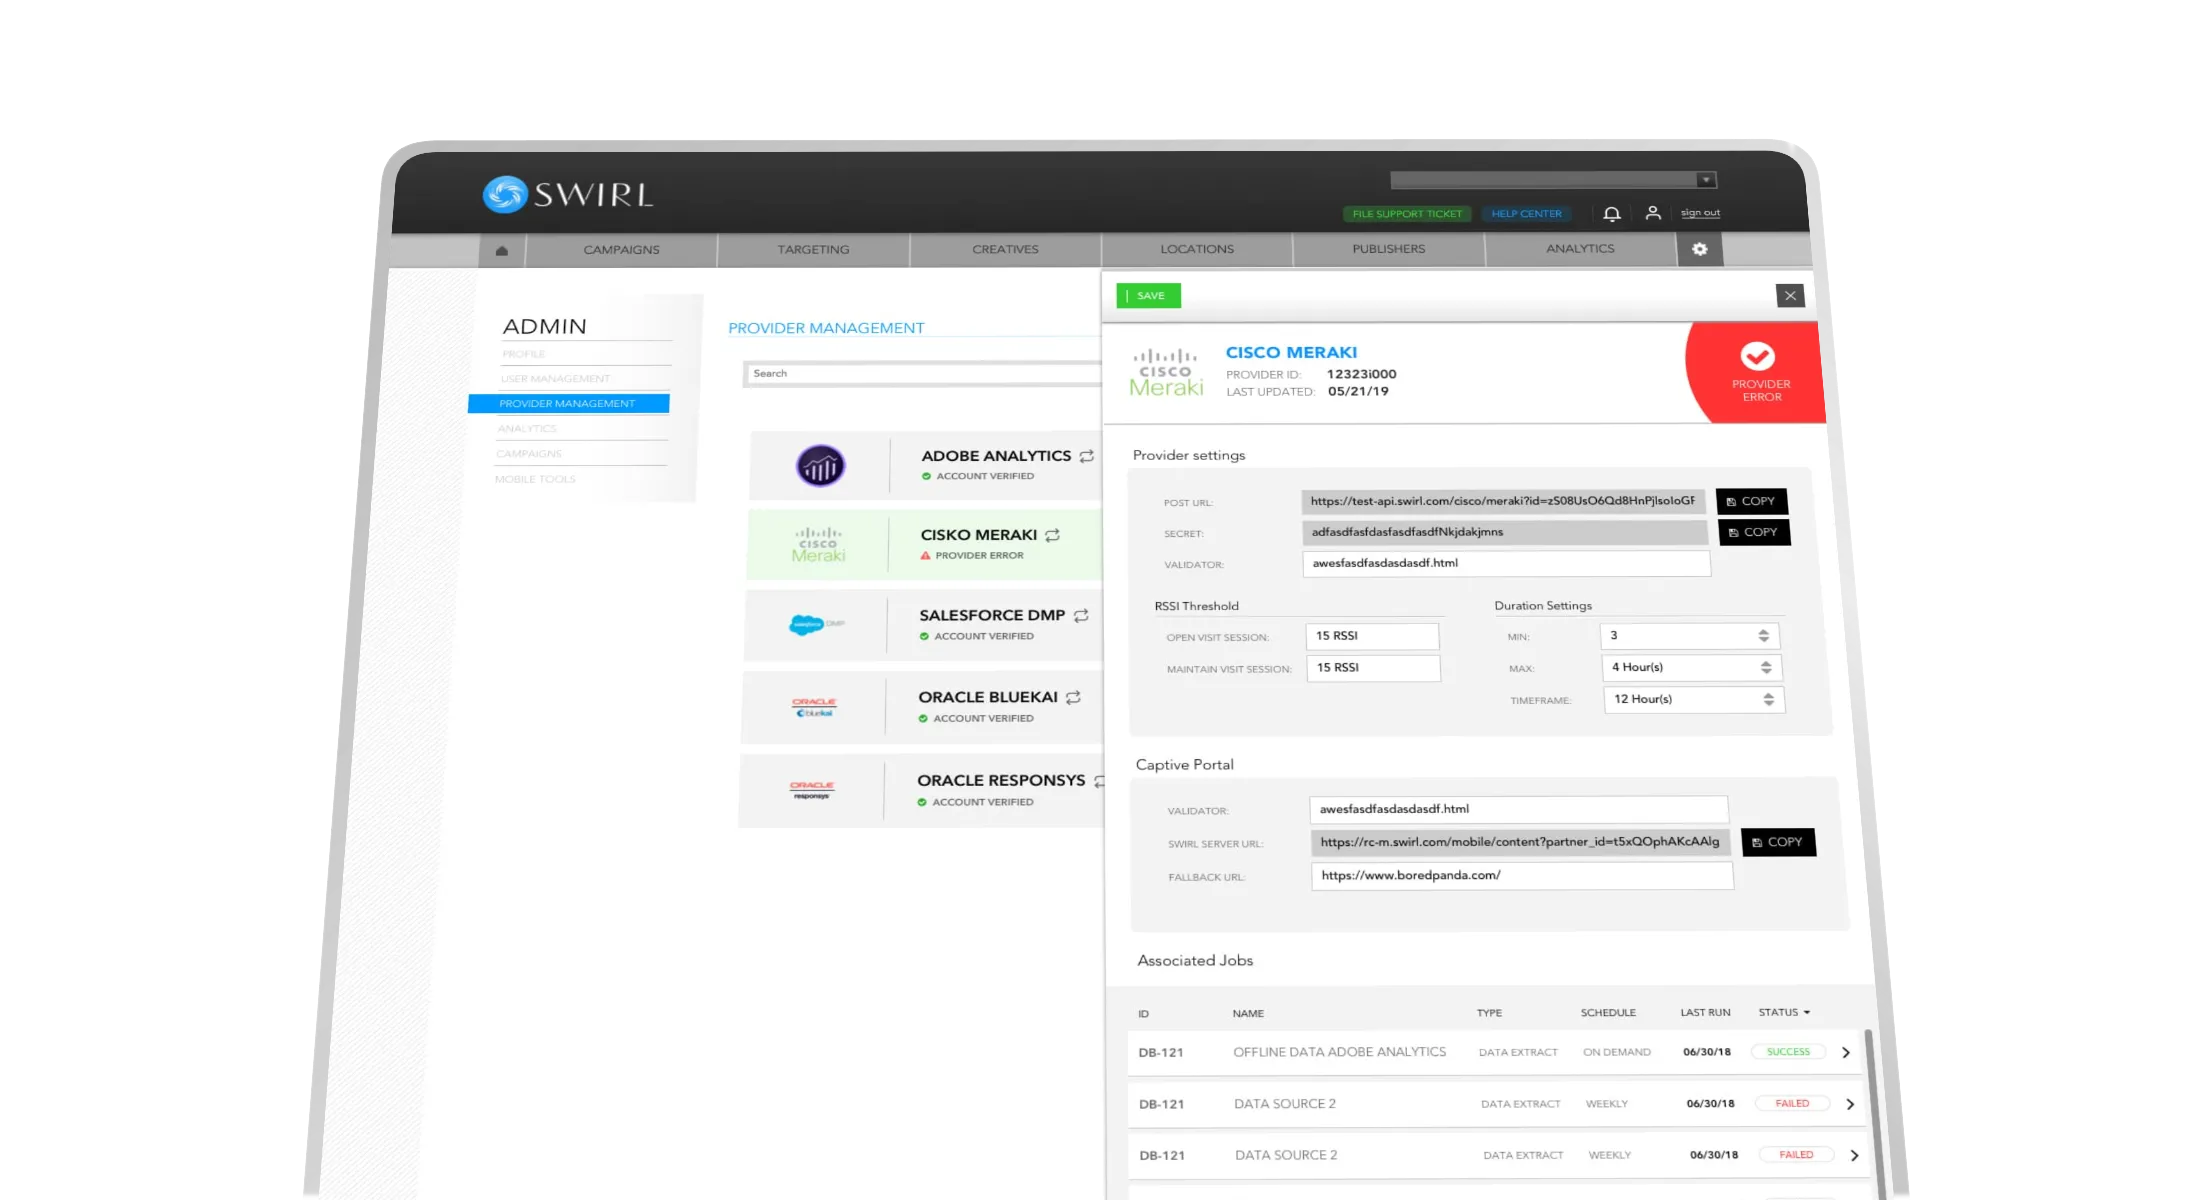Click the POST URL field
The width and height of the screenshot is (2208, 1200).
[x=1503, y=501]
